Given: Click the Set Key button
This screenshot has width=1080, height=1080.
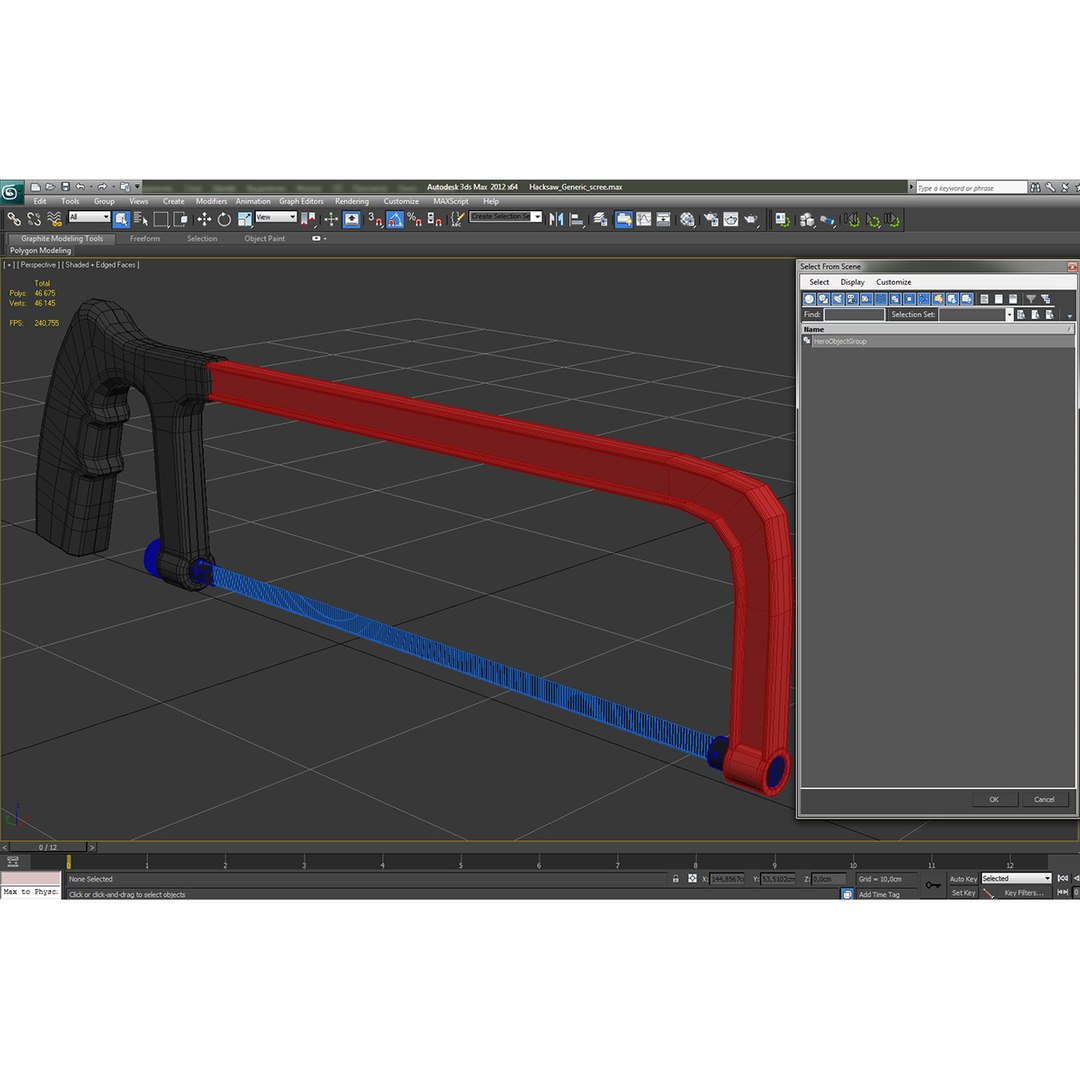Looking at the screenshot, I should point(963,893).
